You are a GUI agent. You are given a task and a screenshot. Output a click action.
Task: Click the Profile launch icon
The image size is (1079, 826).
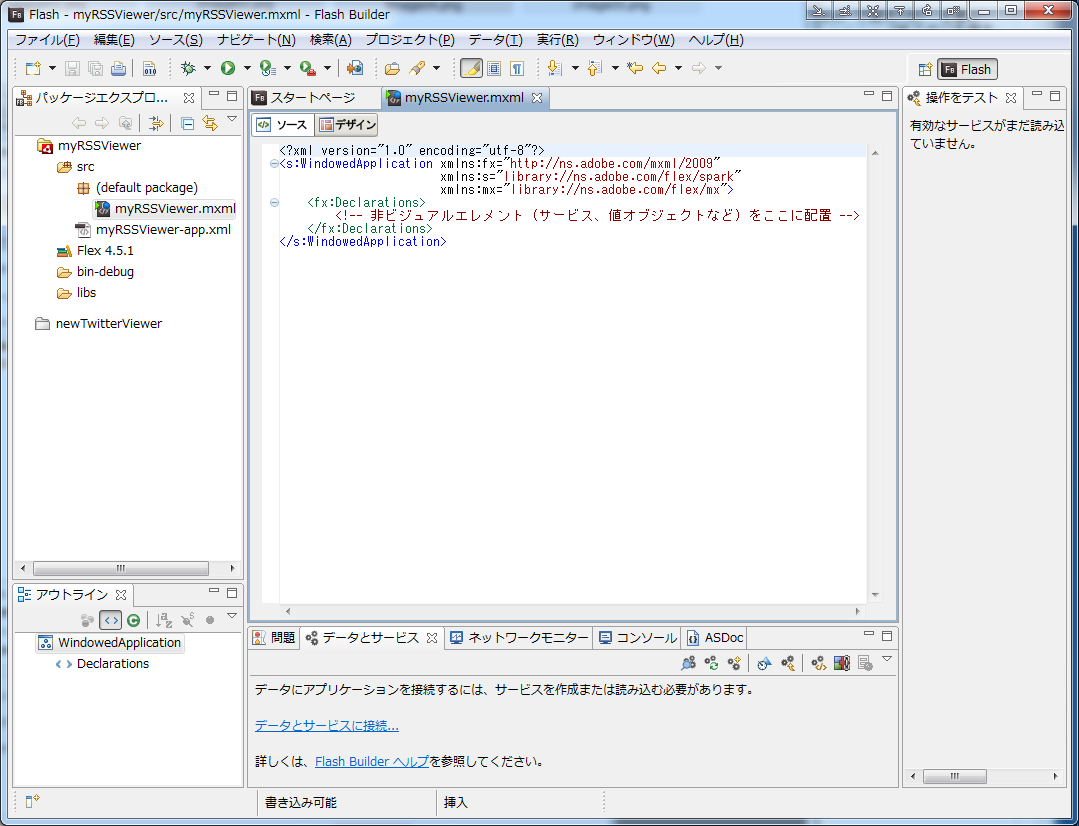pyautogui.click(x=268, y=68)
